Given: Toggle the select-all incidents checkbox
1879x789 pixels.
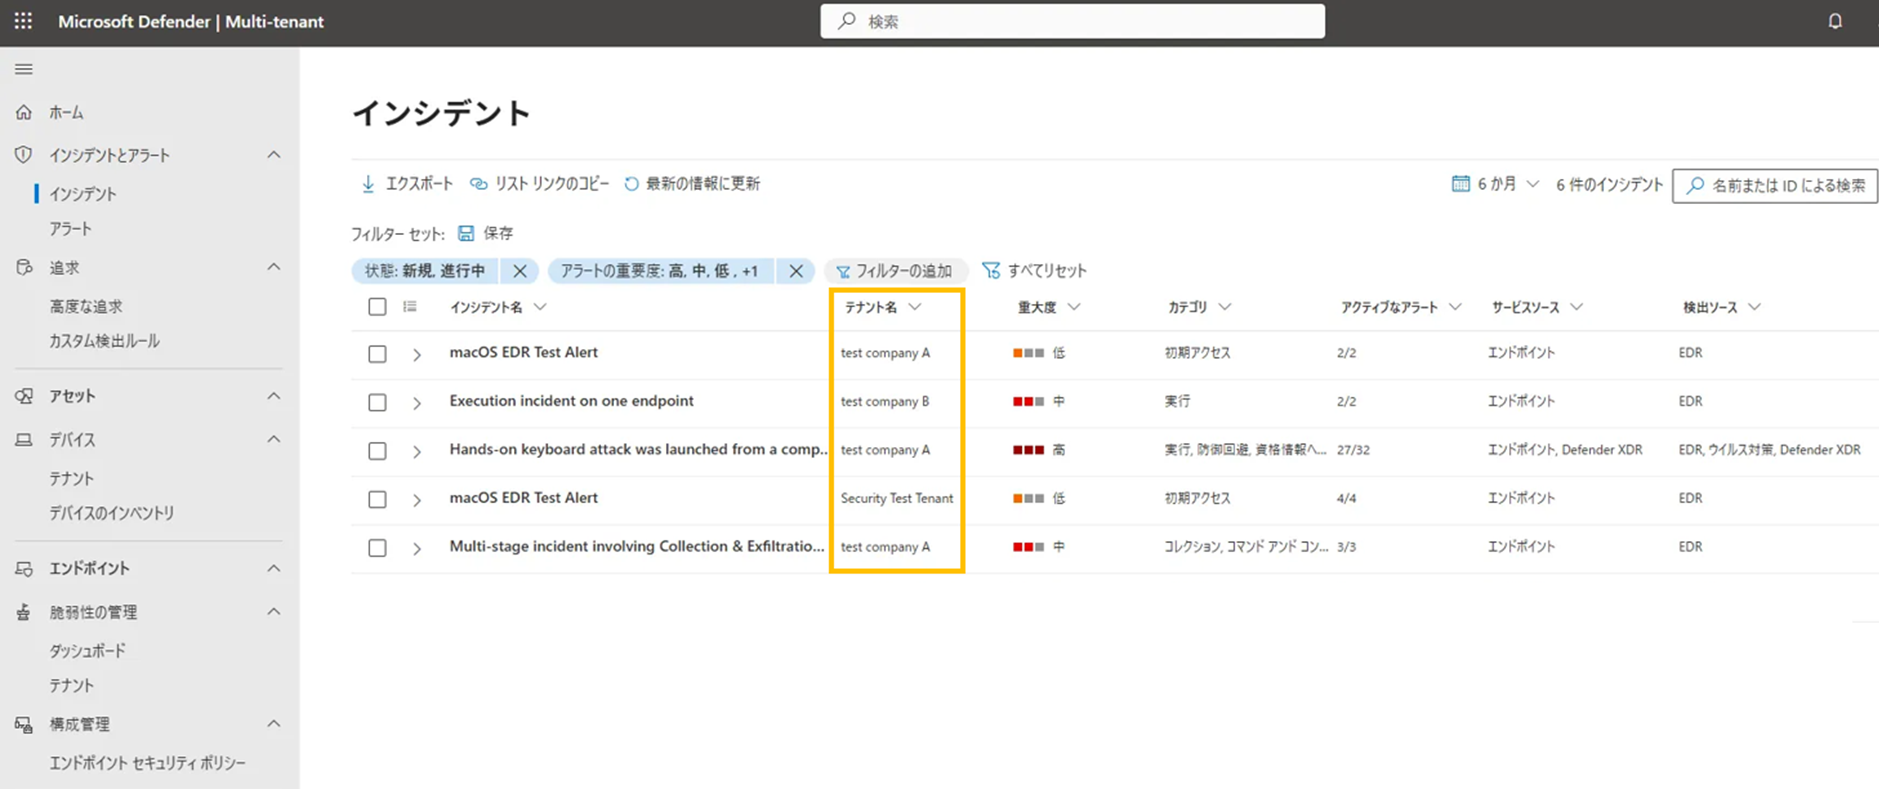Looking at the screenshot, I should click(377, 307).
